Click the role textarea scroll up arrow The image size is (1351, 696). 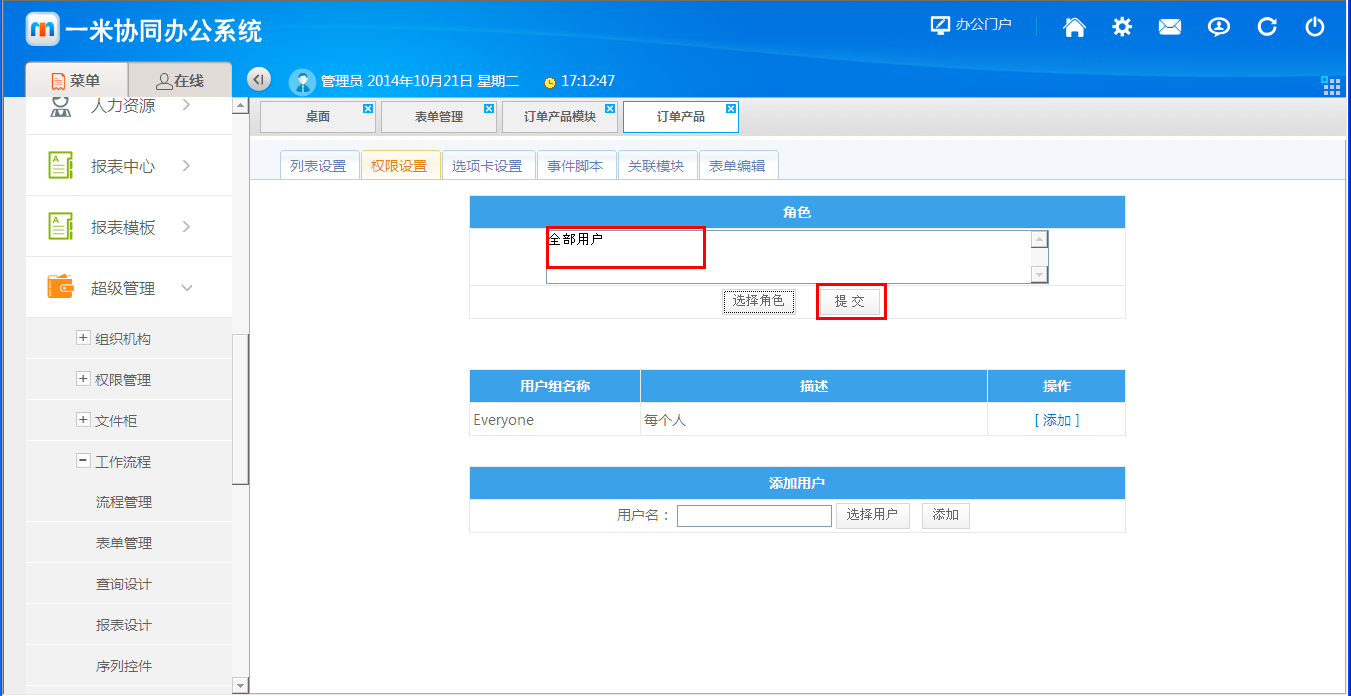[x=1039, y=240]
